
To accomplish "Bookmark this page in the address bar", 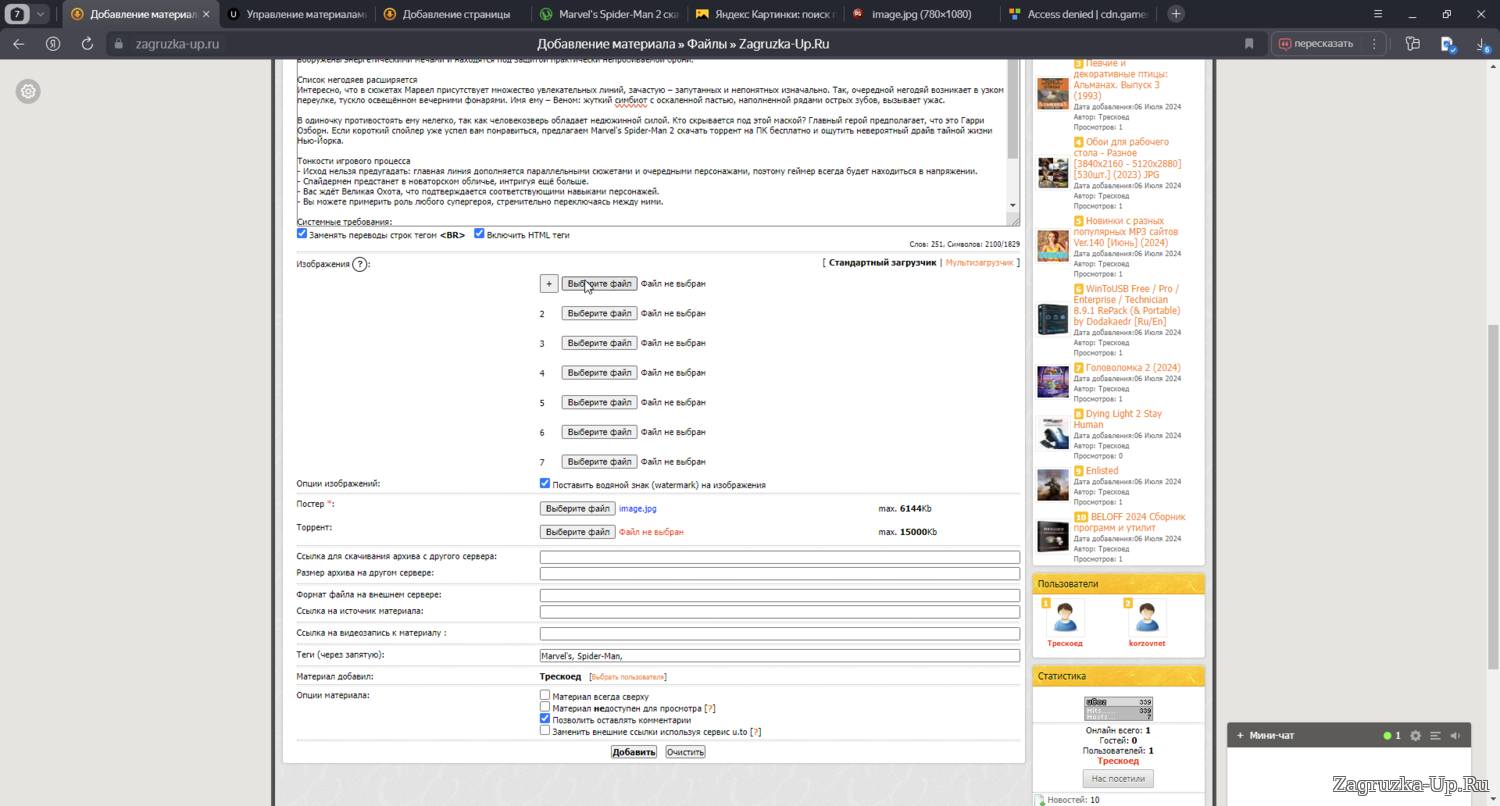I will 1249,44.
